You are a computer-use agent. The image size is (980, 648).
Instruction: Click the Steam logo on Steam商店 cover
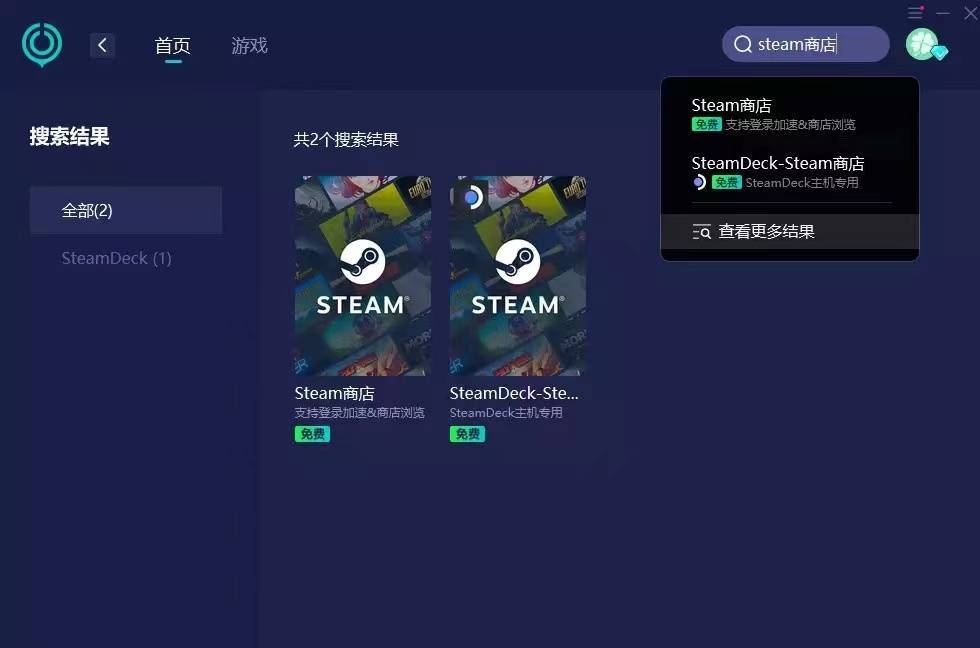(x=362, y=261)
